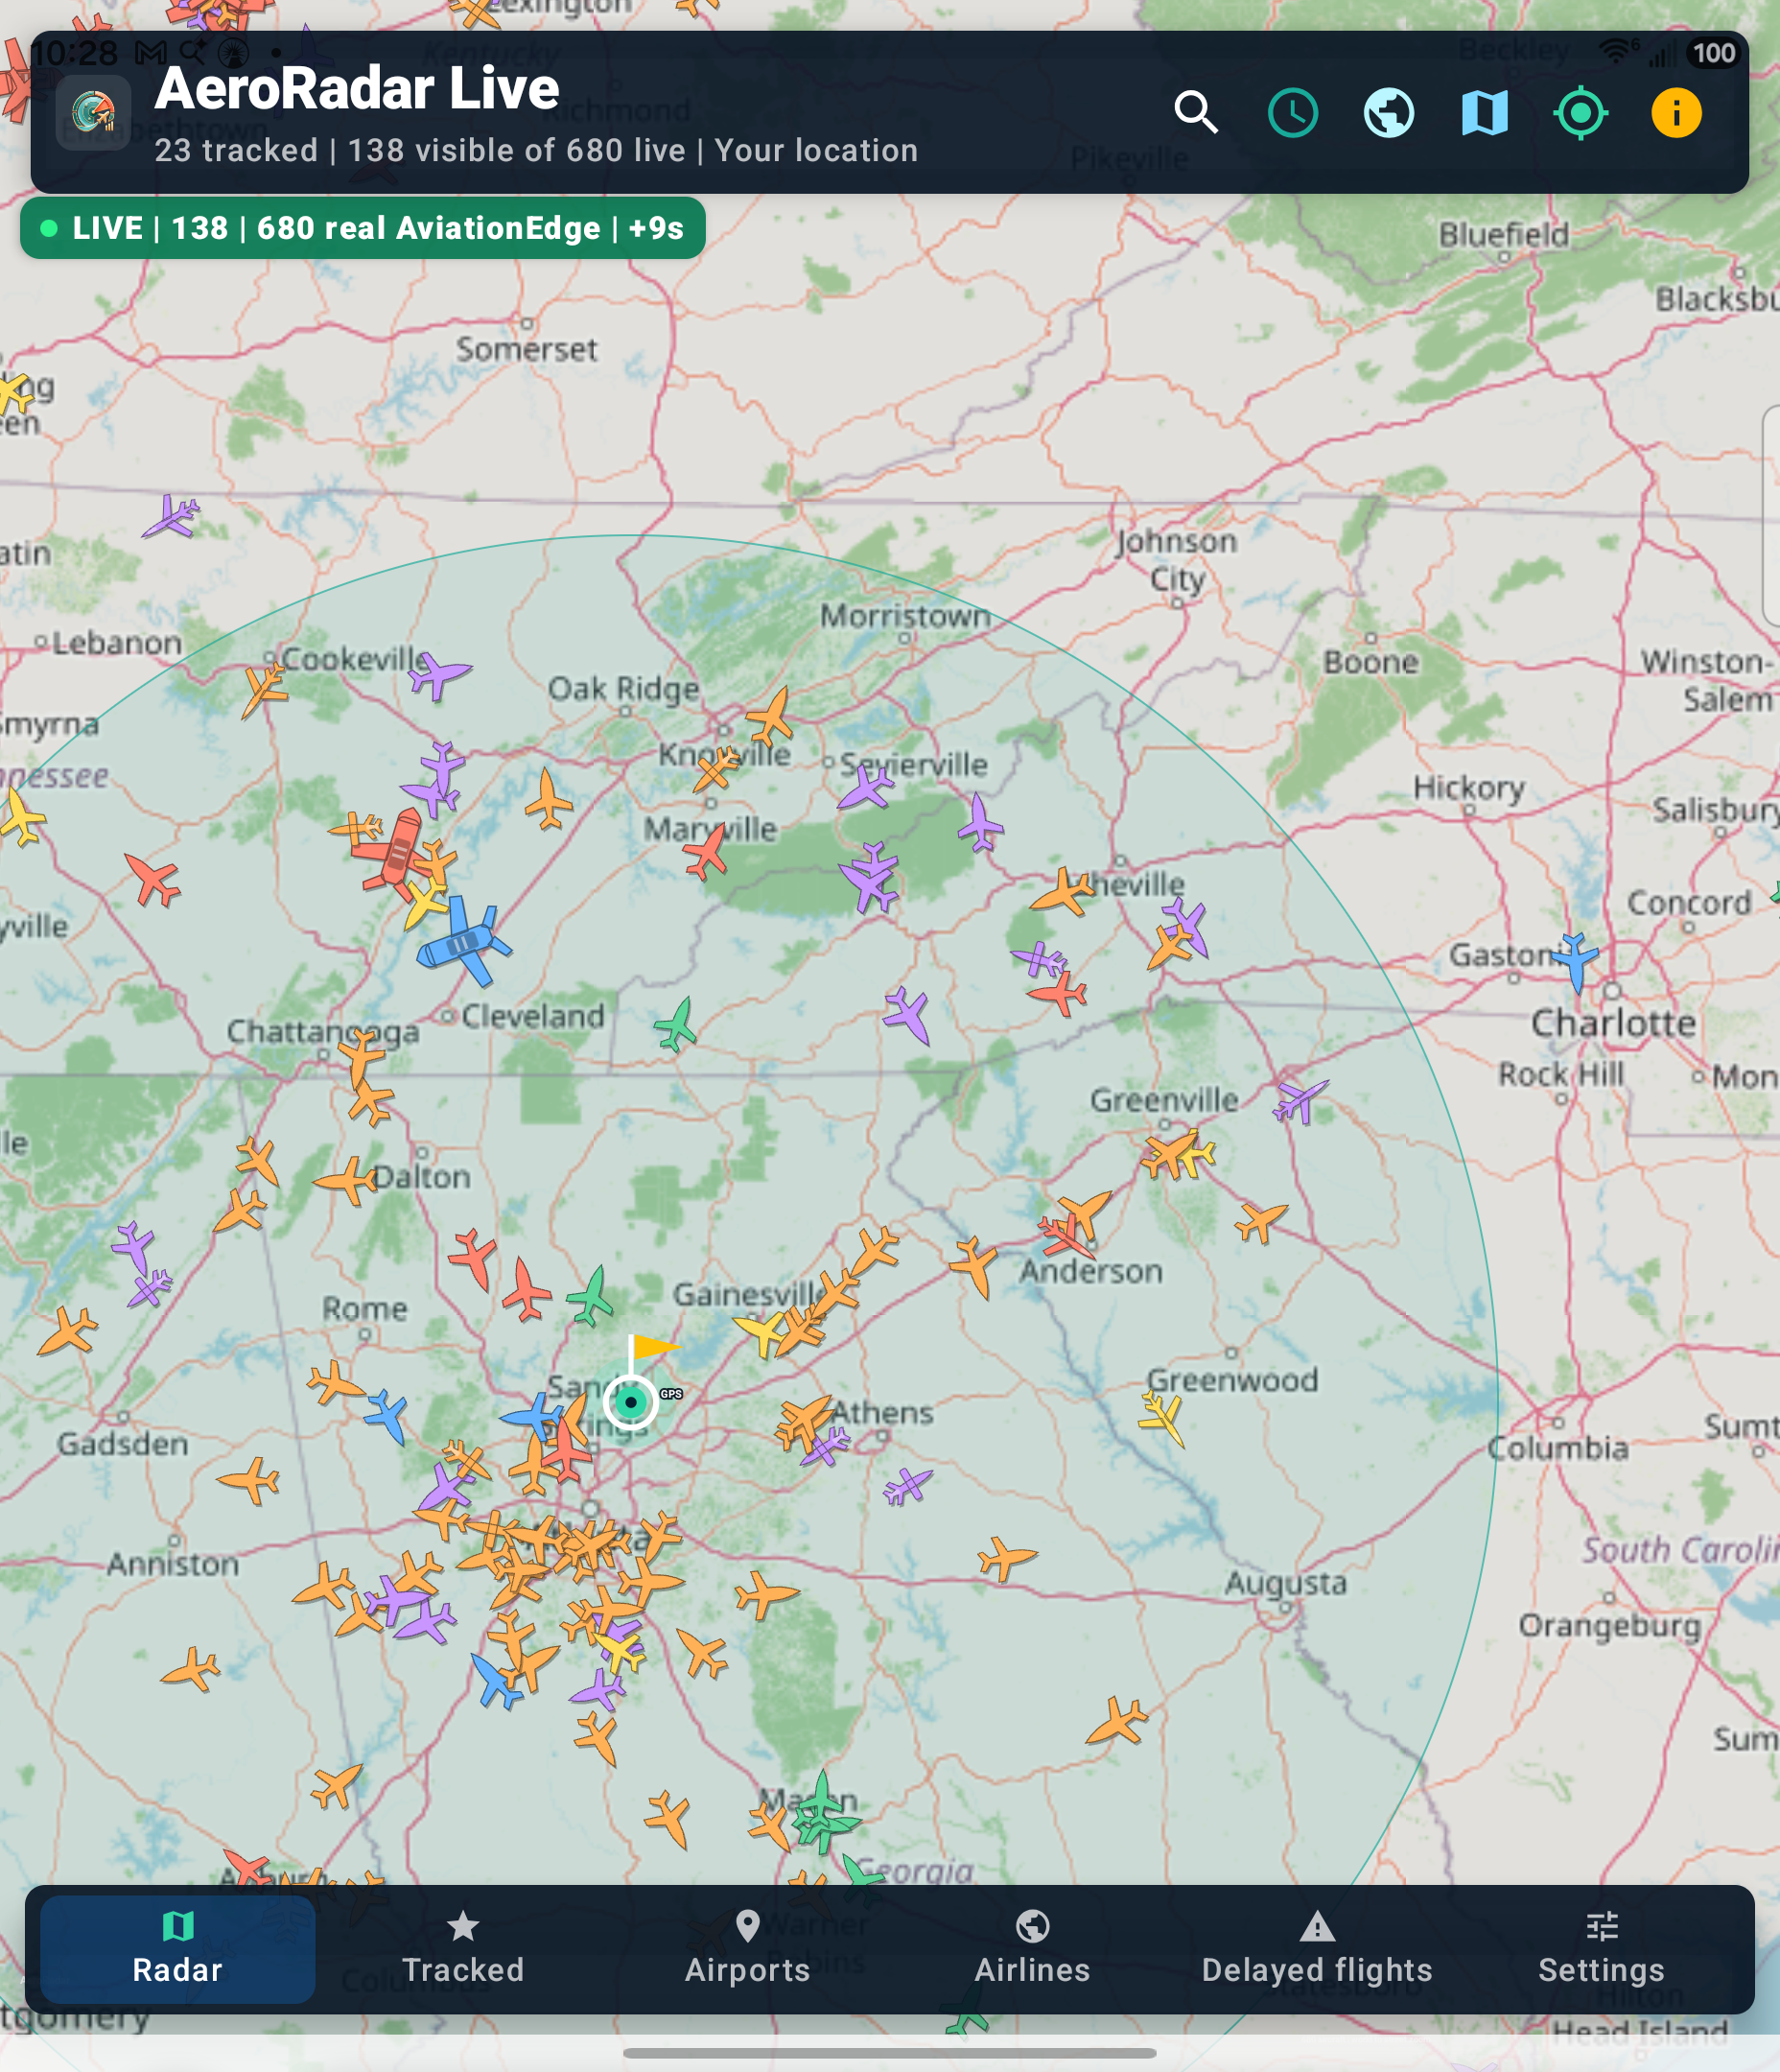The height and width of the screenshot is (2072, 1780).
Task: Select the GPS location marker
Action: (x=631, y=1402)
